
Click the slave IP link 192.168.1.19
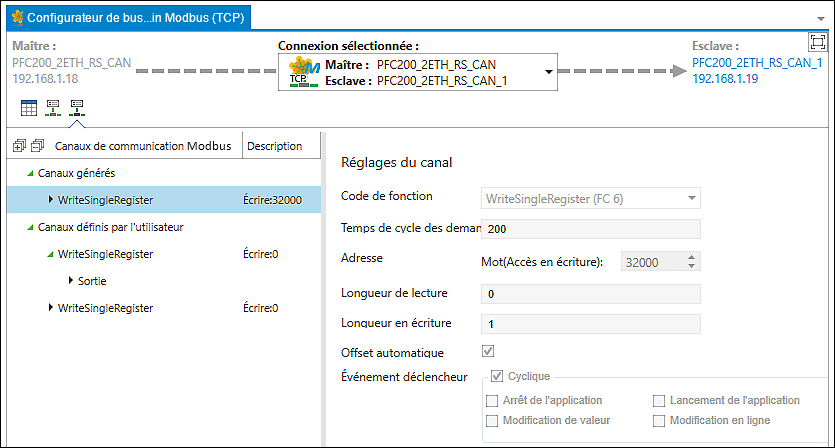coord(725,79)
